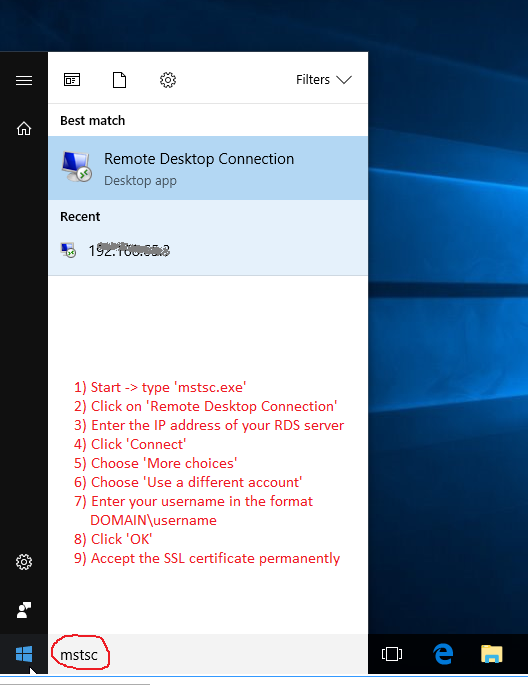This screenshot has width=528, height=685.
Task: Click the search box containing mstsc
Action: [x=208, y=654]
